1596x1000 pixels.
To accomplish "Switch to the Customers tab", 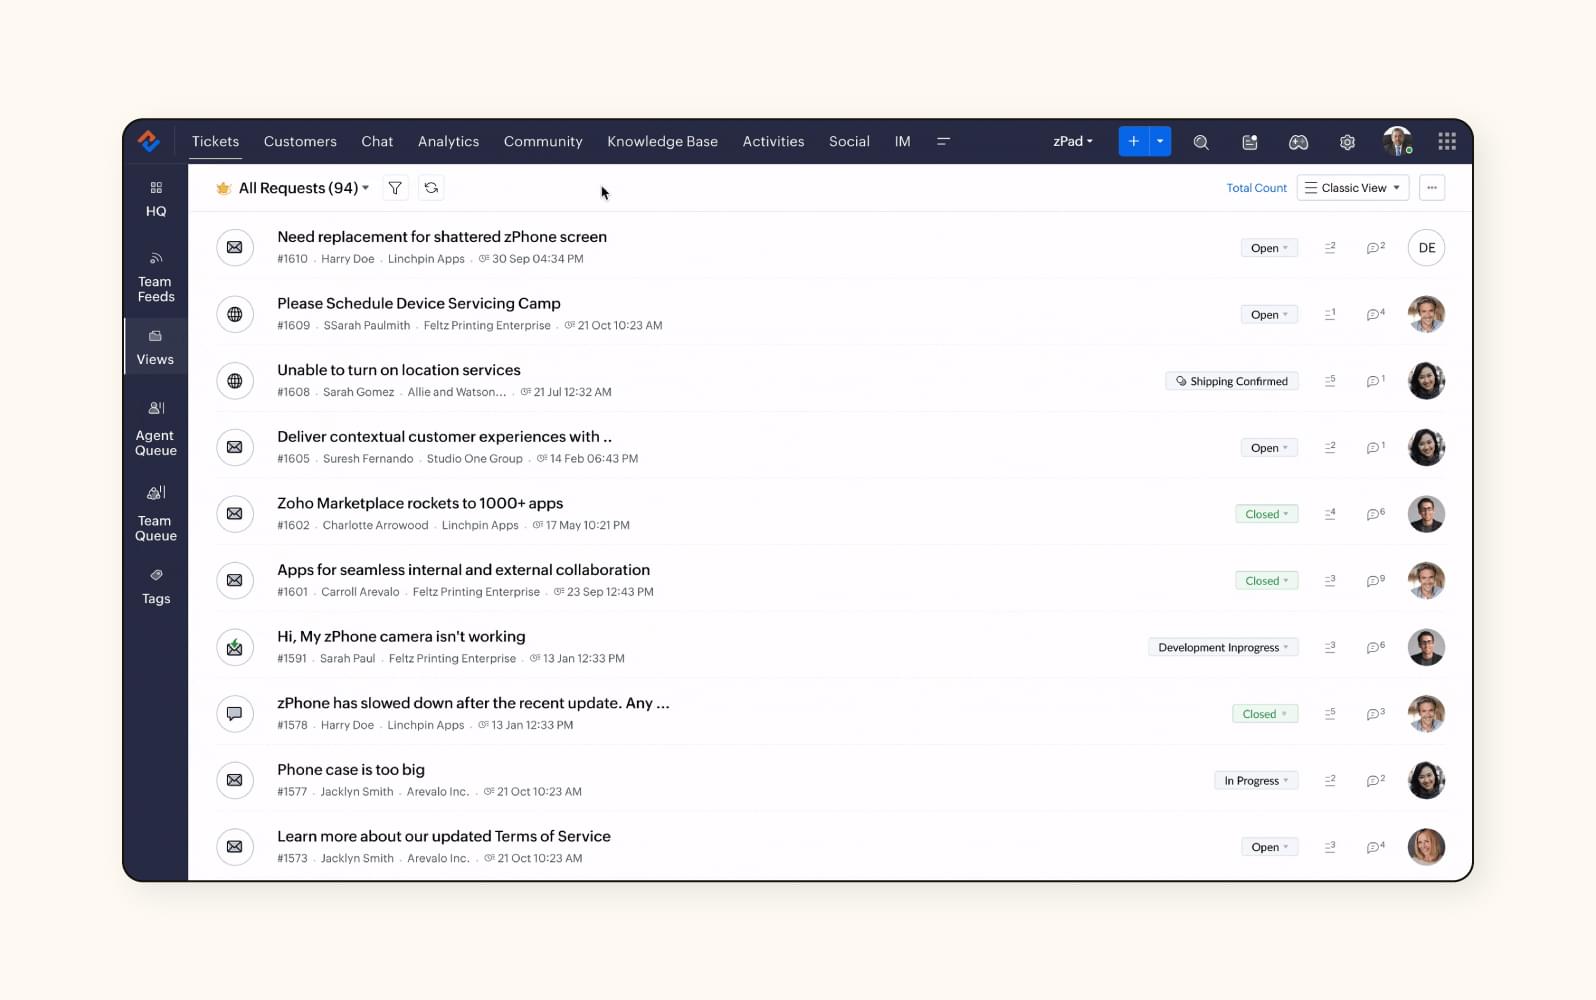I will tap(300, 142).
